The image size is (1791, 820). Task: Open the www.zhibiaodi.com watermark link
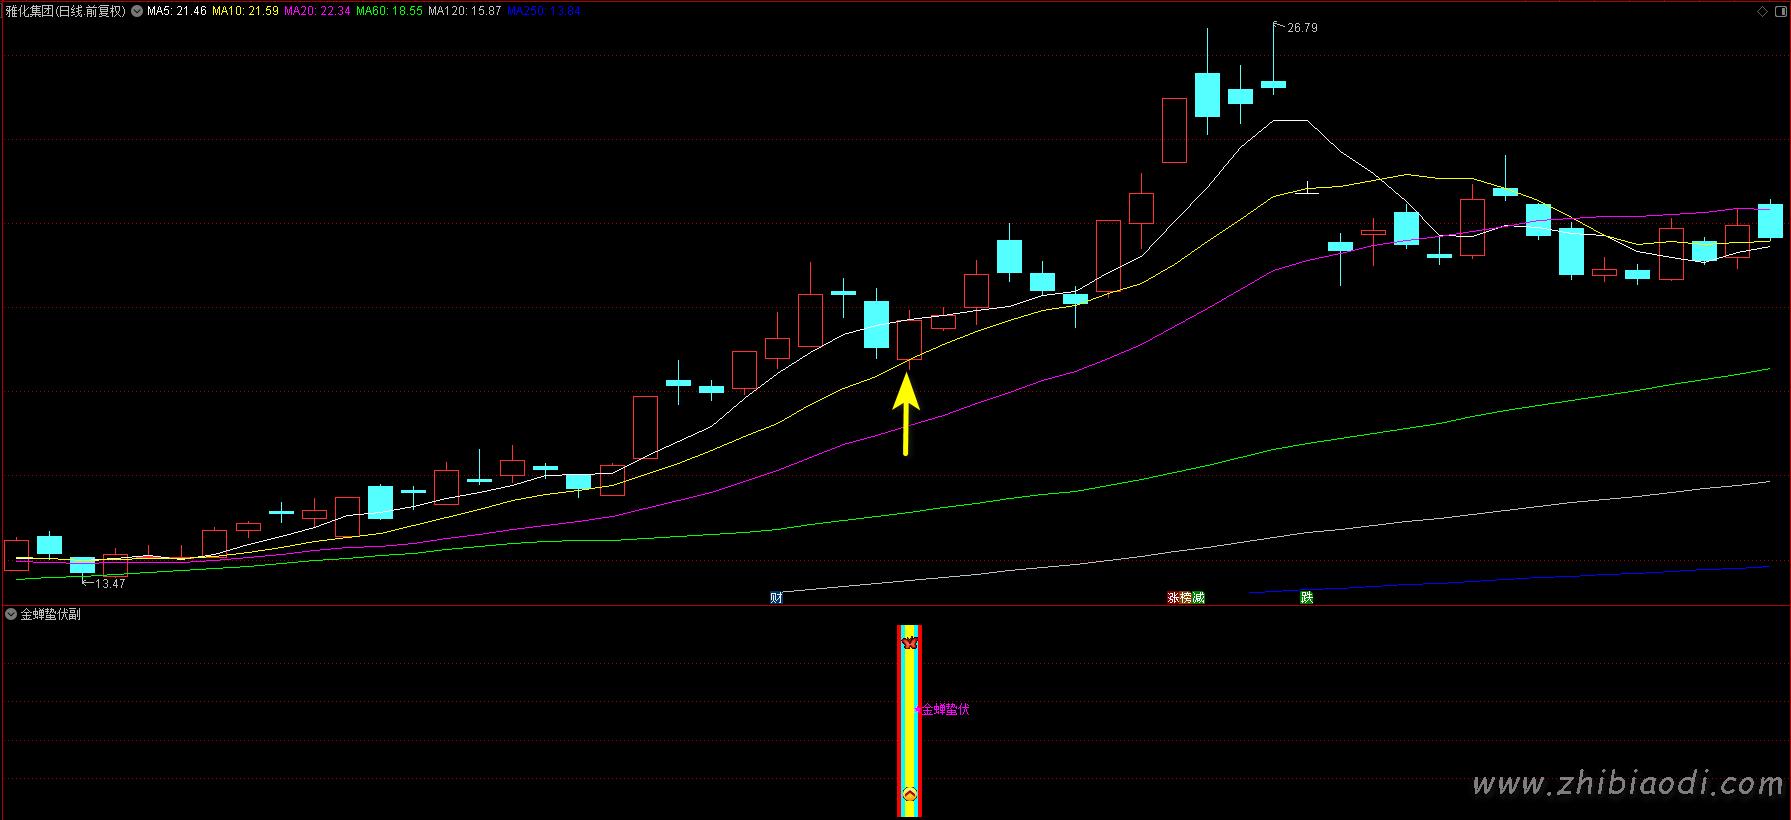point(1627,784)
